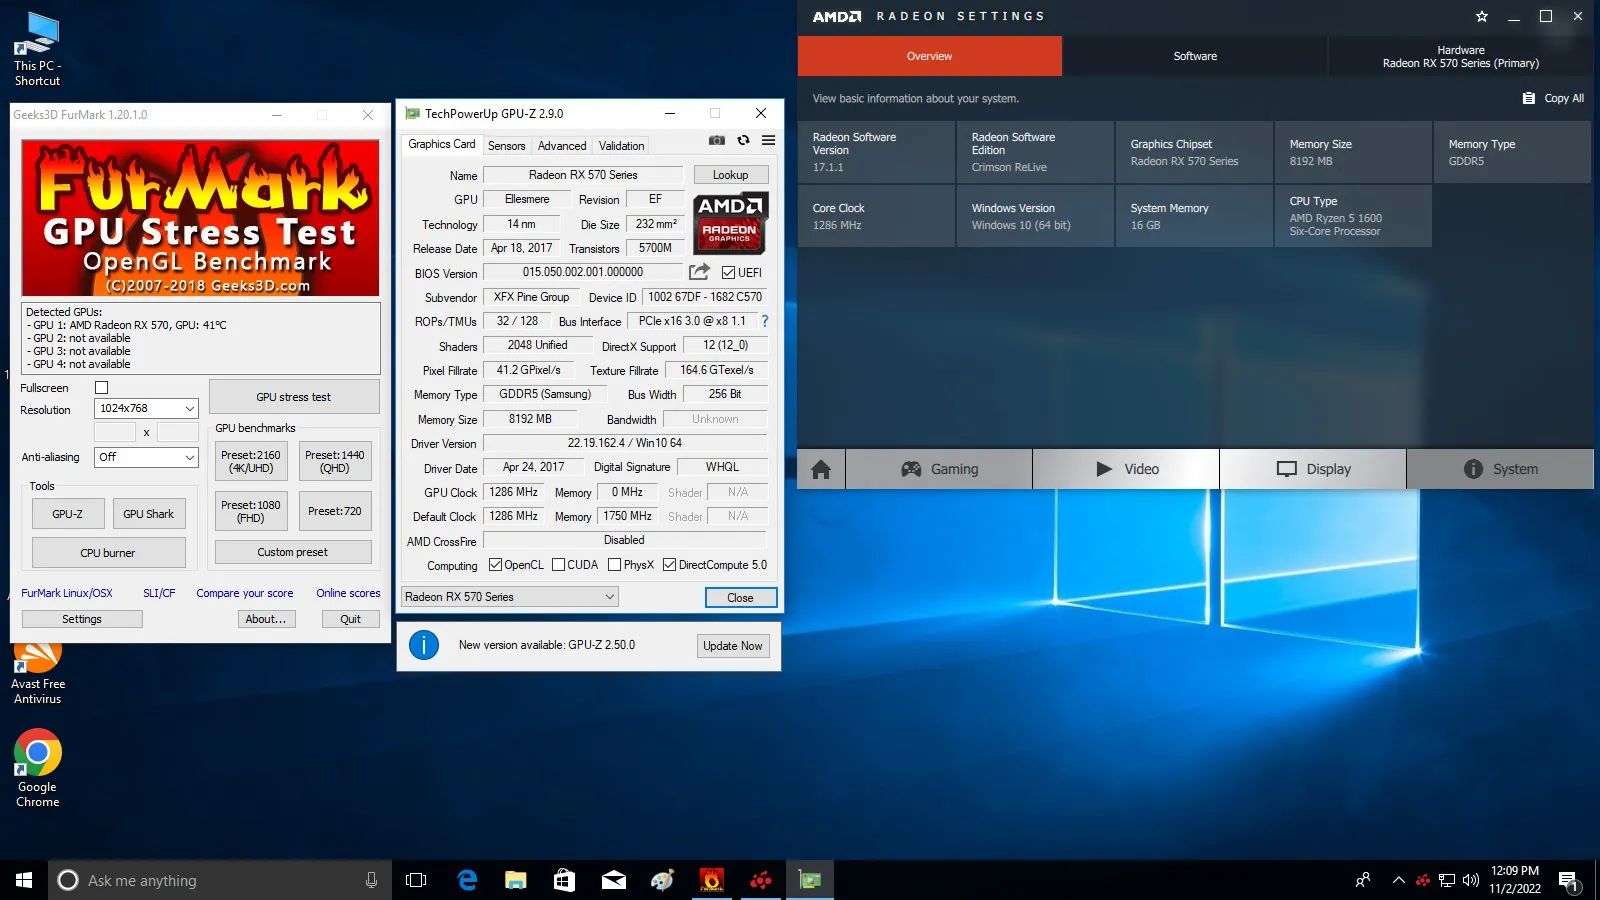Open Google Chrome desktop icon
The image size is (1600, 900).
click(x=37, y=768)
